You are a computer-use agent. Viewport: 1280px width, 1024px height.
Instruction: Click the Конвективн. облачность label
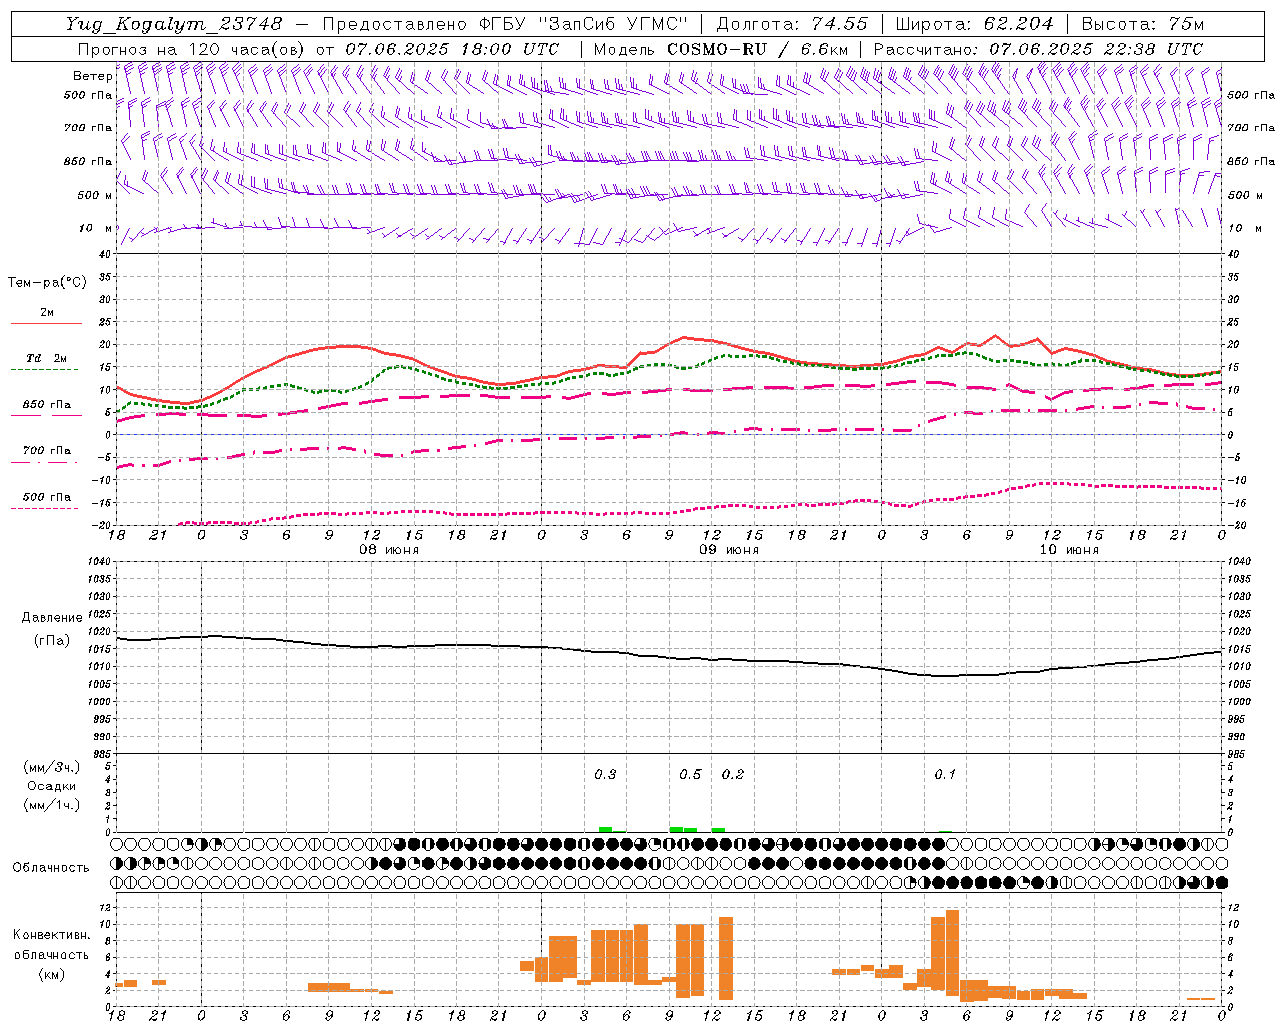pyautogui.click(x=51, y=945)
